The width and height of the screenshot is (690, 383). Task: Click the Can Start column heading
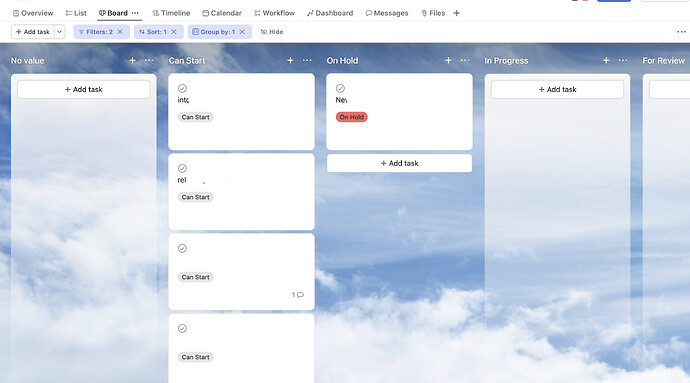(x=187, y=61)
